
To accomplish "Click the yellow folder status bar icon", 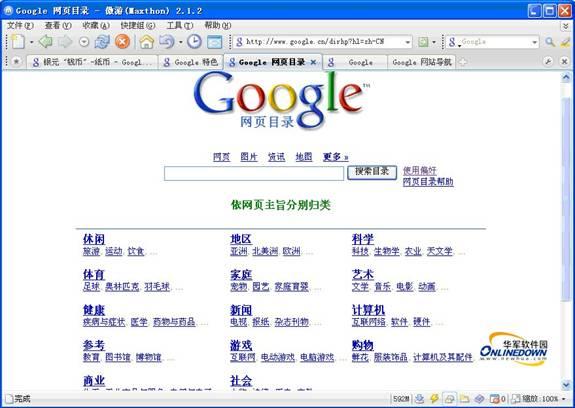I will pos(465,399).
